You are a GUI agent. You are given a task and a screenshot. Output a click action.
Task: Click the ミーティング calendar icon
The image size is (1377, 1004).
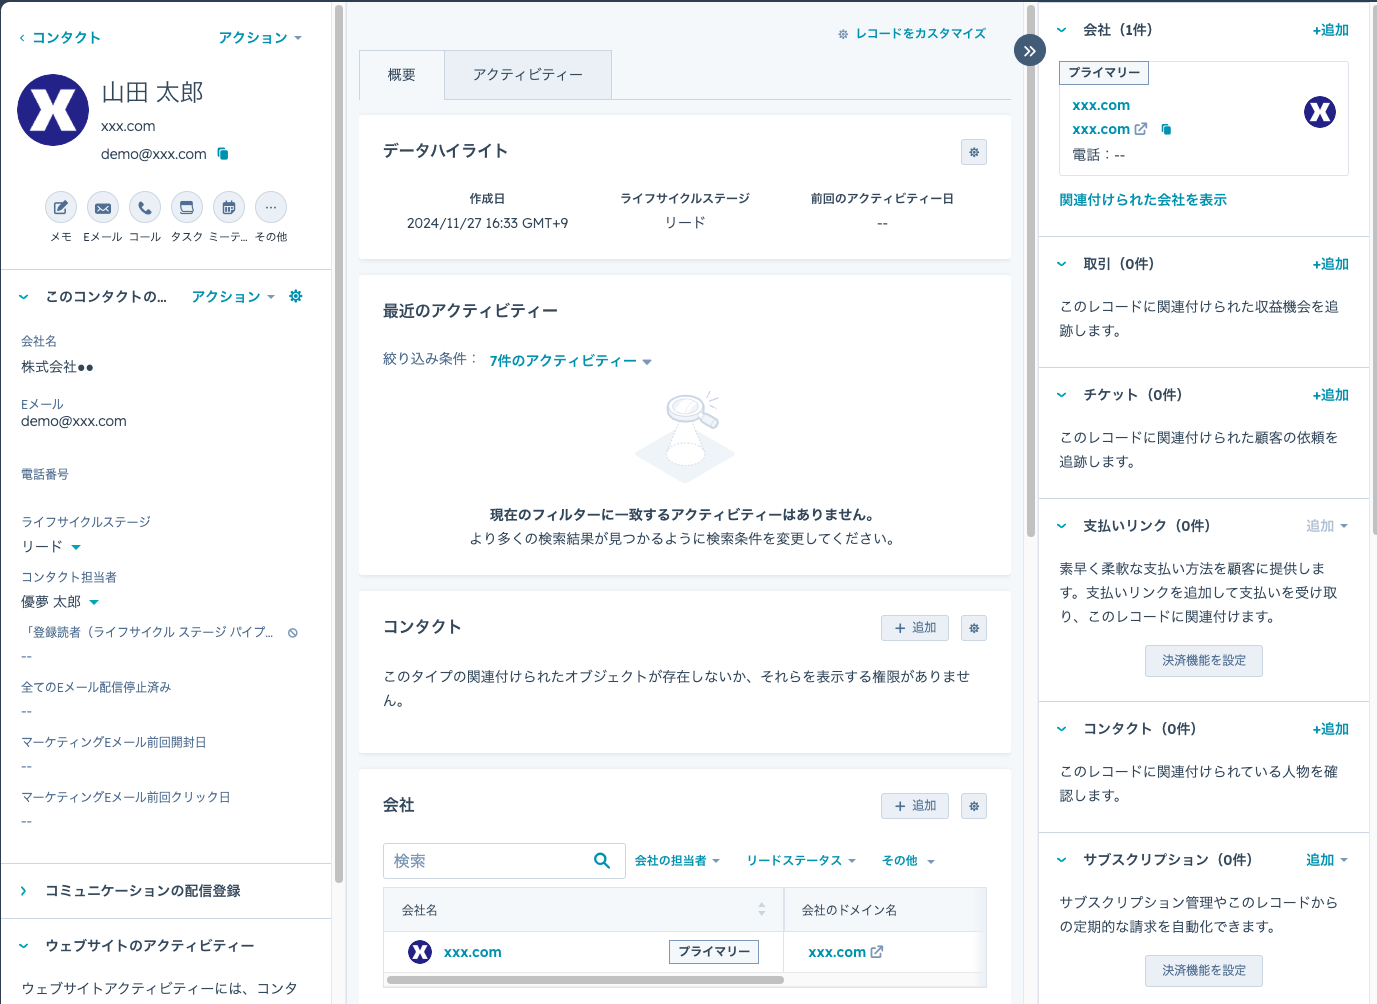(229, 208)
